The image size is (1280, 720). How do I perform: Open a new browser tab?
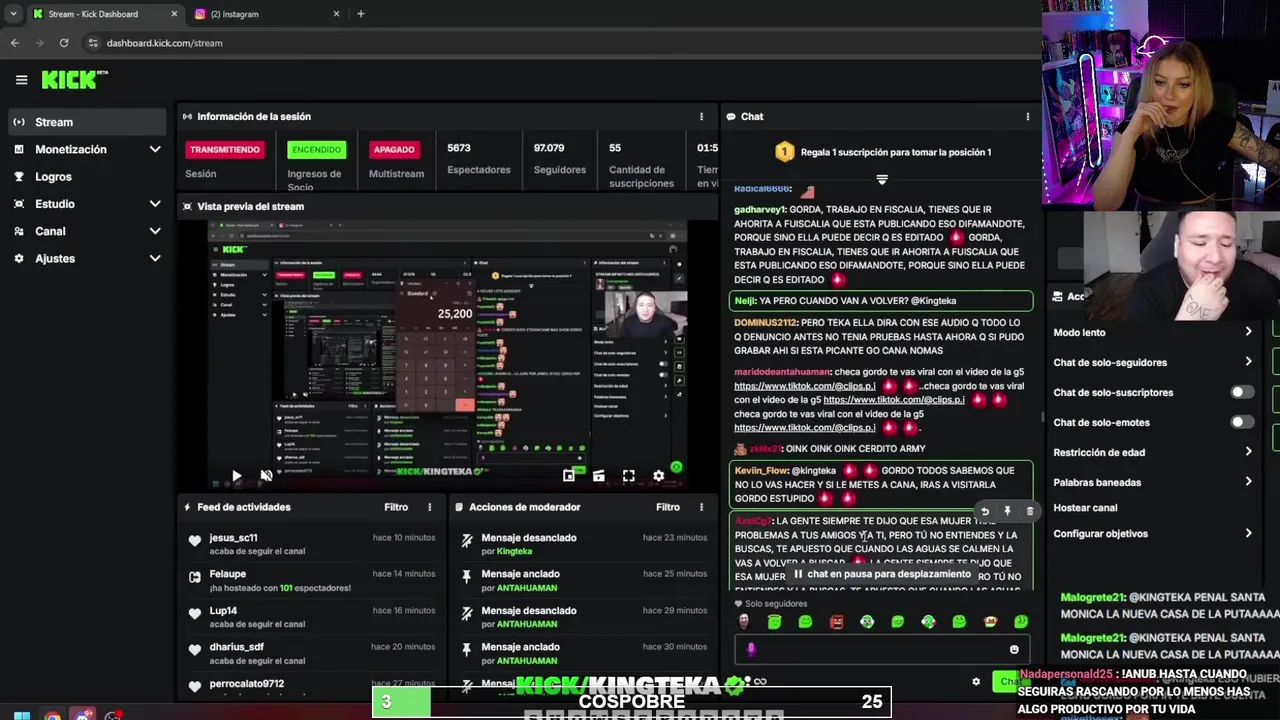[361, 14]
